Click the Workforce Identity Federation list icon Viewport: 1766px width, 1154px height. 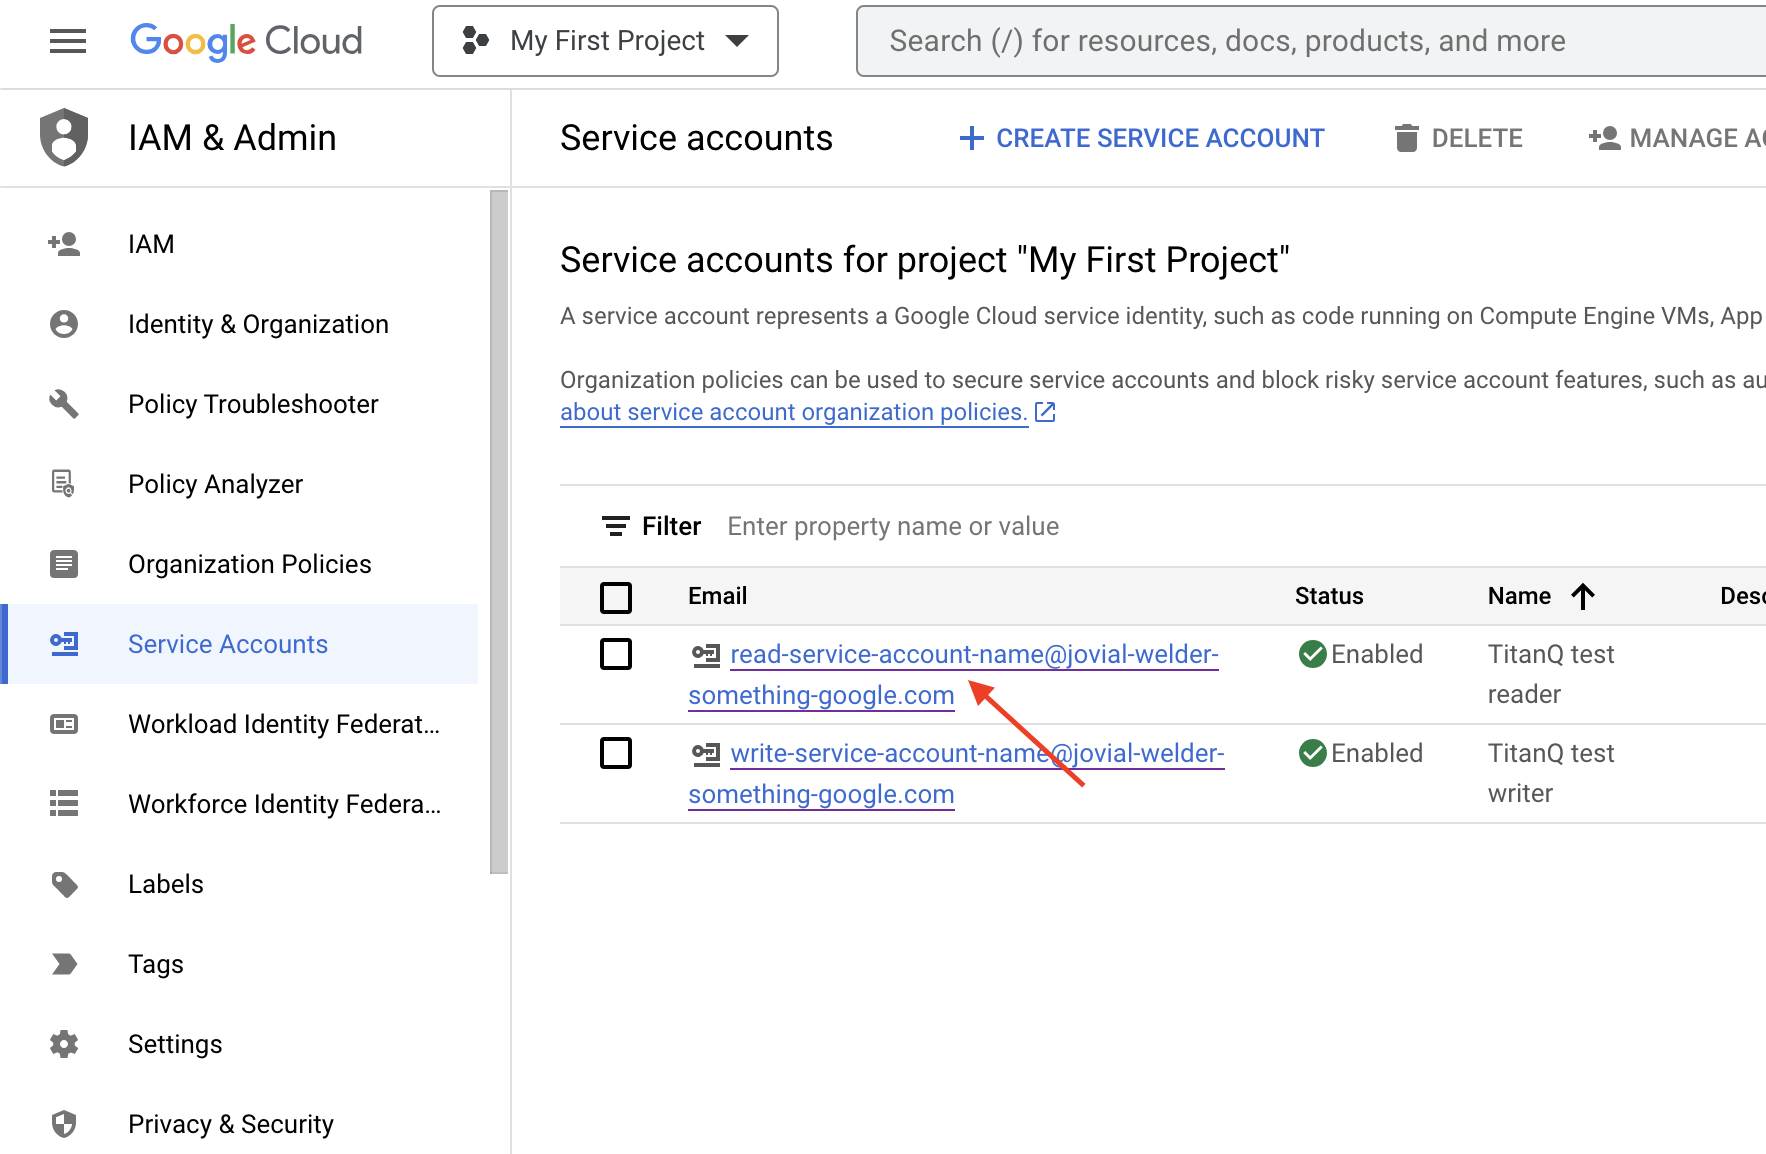(x=64, y=804)
